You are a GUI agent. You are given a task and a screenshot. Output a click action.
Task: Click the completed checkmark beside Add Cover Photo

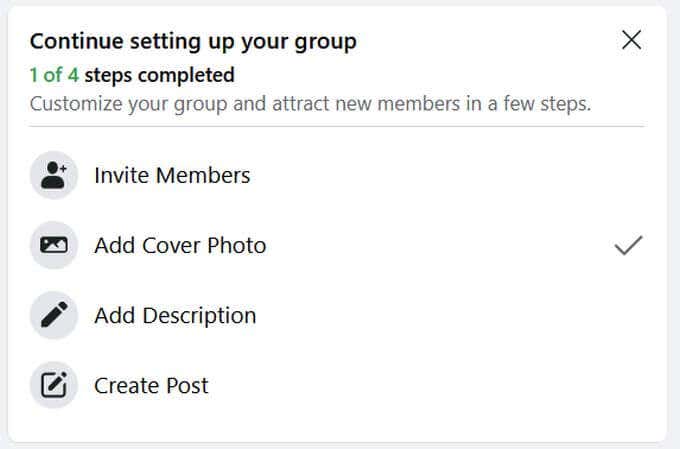coord(628,245)
